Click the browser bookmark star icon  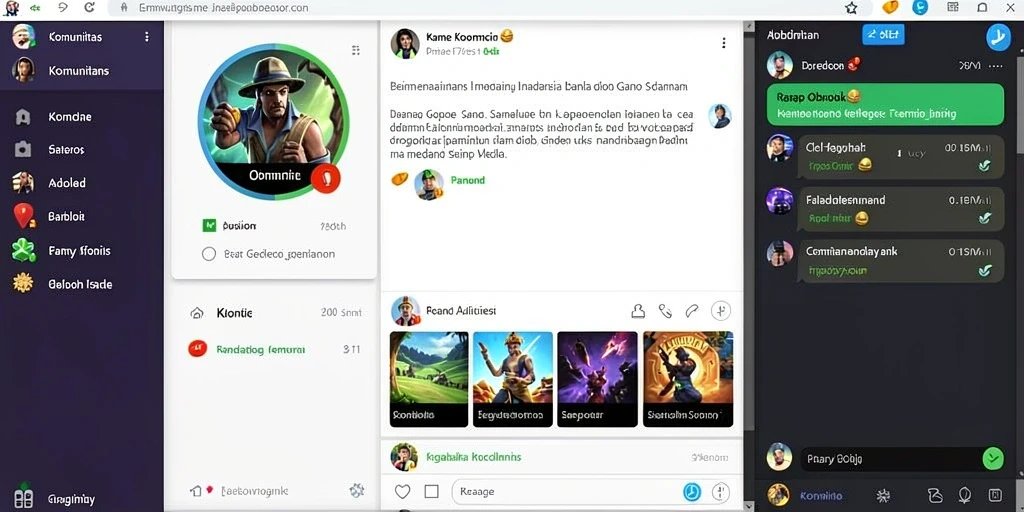[851, 8]
